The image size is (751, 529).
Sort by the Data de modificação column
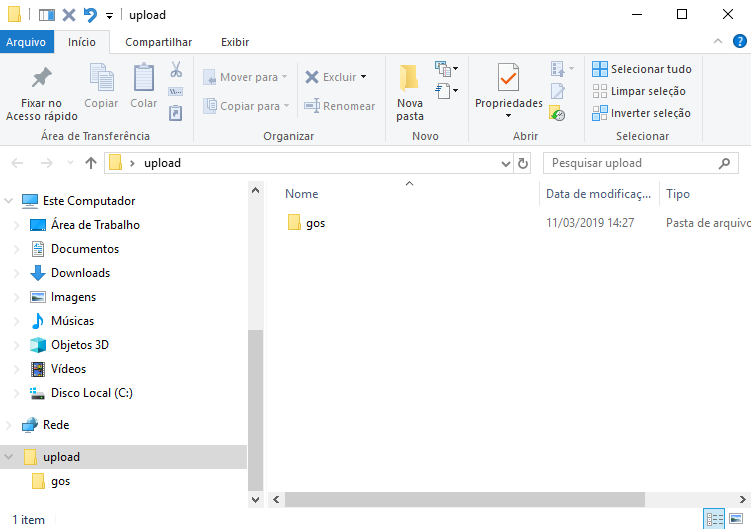pos(598,194)
